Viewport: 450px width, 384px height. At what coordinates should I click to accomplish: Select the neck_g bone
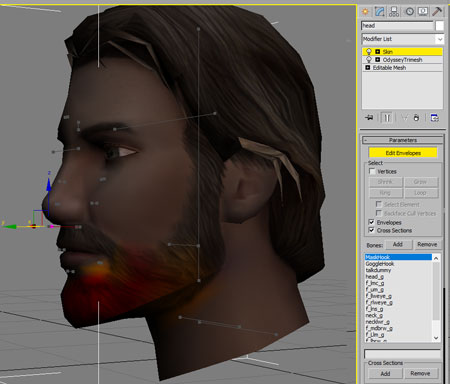[x=398, y=315]
